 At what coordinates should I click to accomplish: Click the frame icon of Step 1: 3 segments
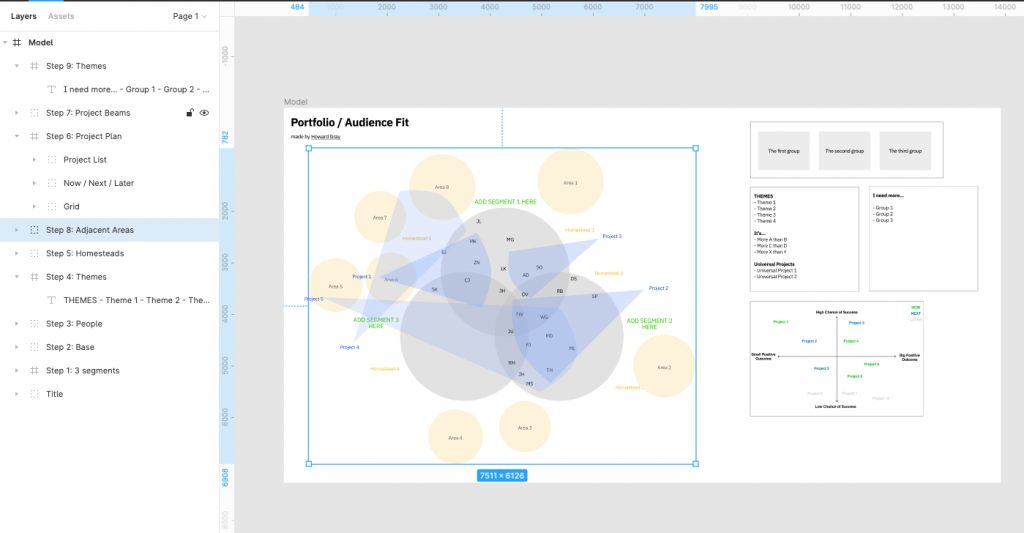(35, 370)
